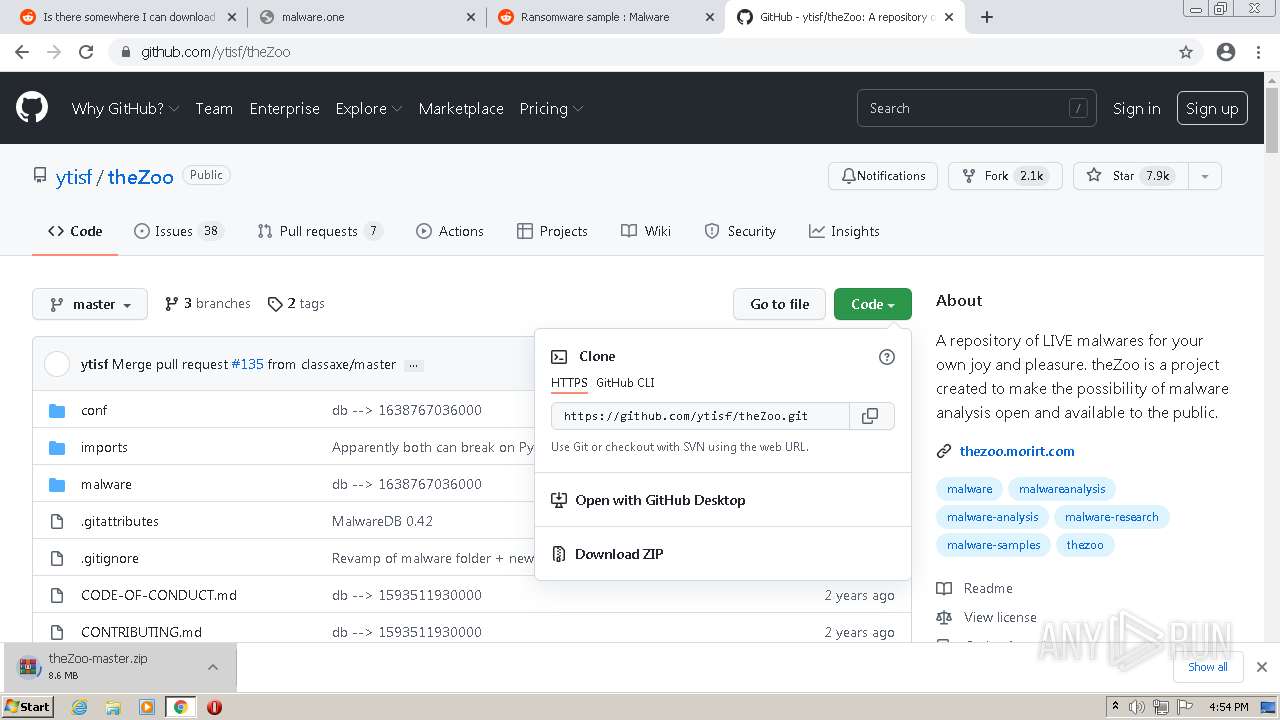Image resolution: width=1280 pixels, height=720 pixels.
Task: Click Download ZIP
Action: coord(619,554)
